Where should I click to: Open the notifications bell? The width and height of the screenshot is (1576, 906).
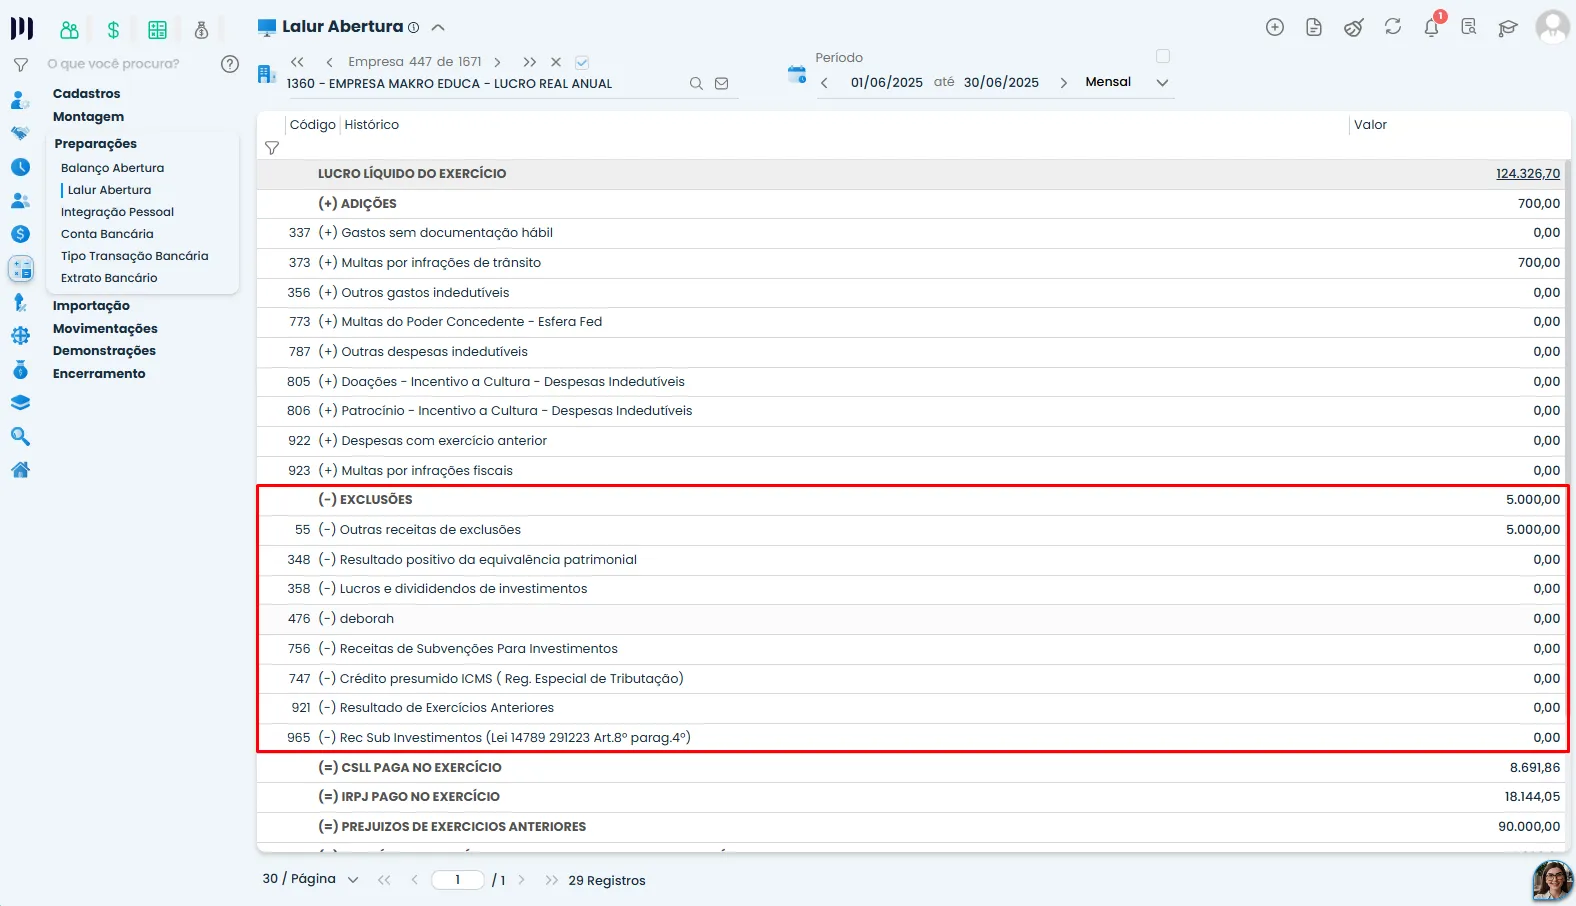coord(1432,27)
